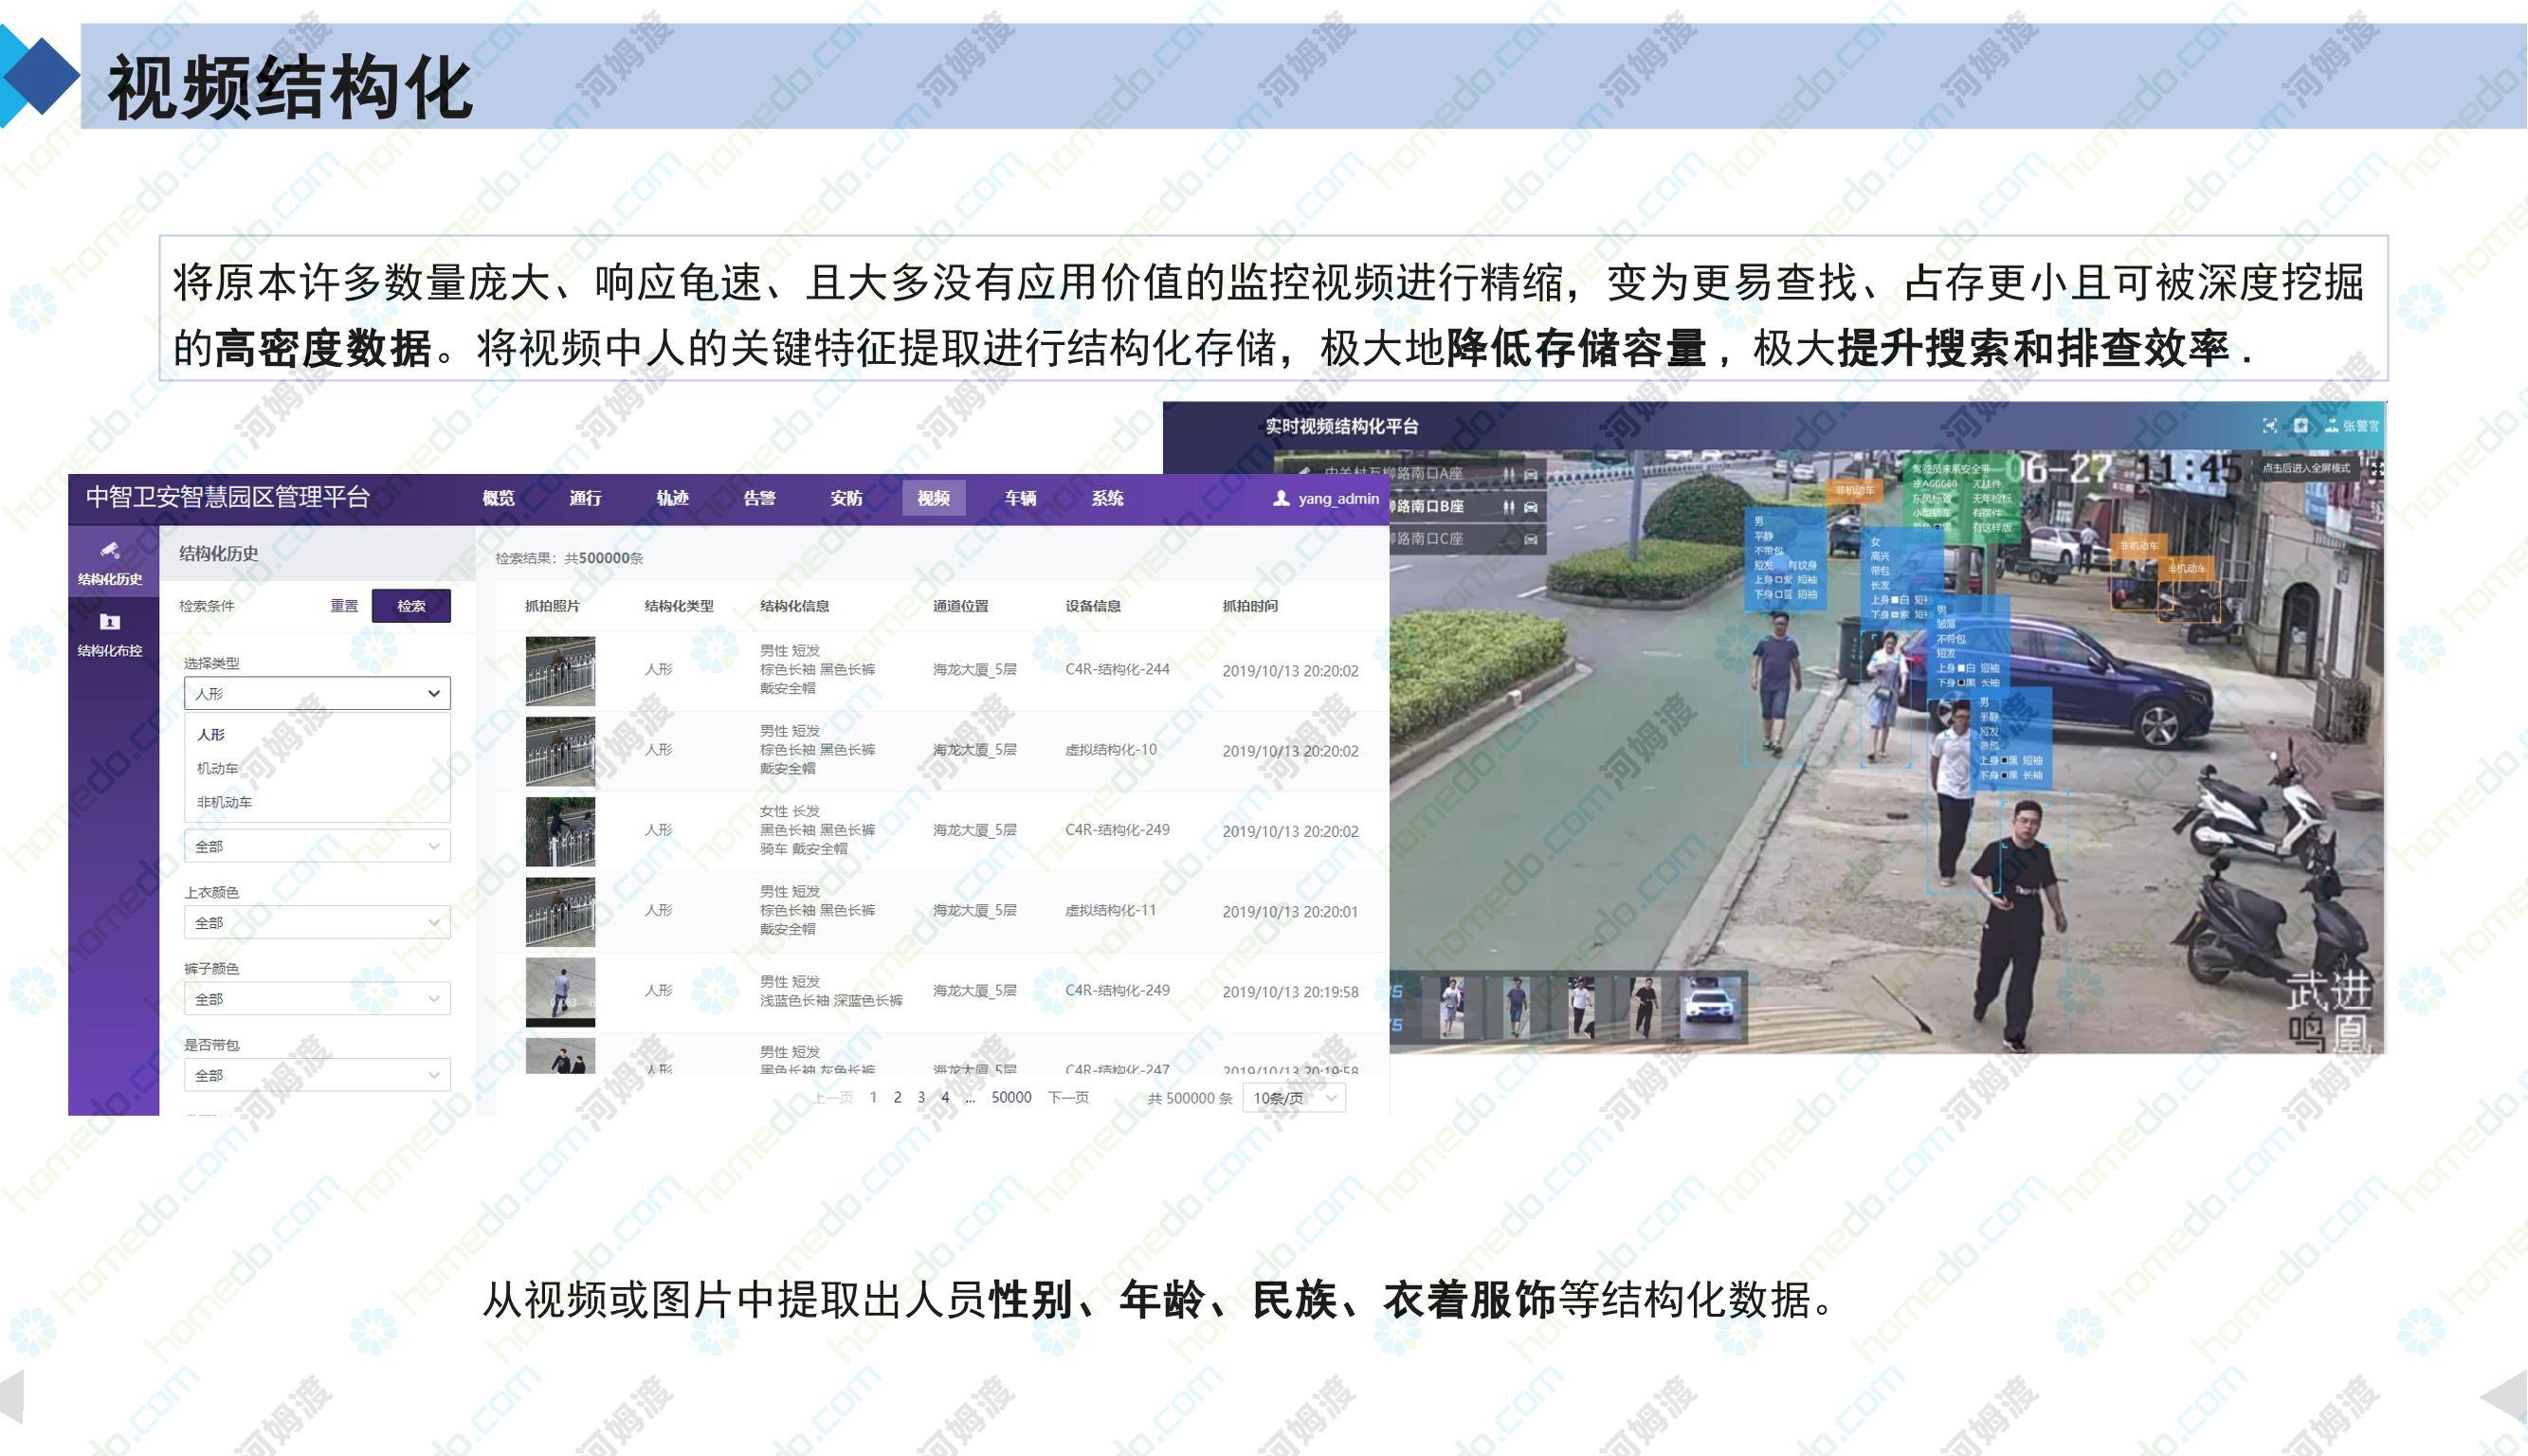The width and height of the screenshot is (2528, 1456).
Task: Click the orange 非机动车 tag beside the green vehicle box
Action: coord(1853,490)
